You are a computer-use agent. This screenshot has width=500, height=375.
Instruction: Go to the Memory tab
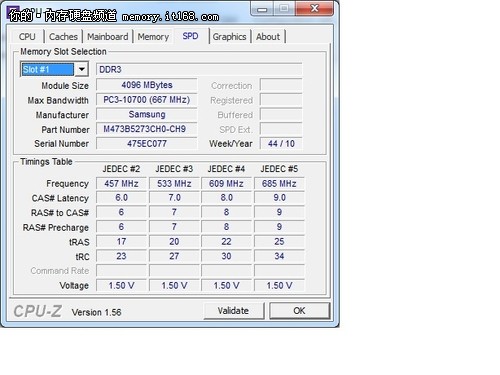coord(153,37)
